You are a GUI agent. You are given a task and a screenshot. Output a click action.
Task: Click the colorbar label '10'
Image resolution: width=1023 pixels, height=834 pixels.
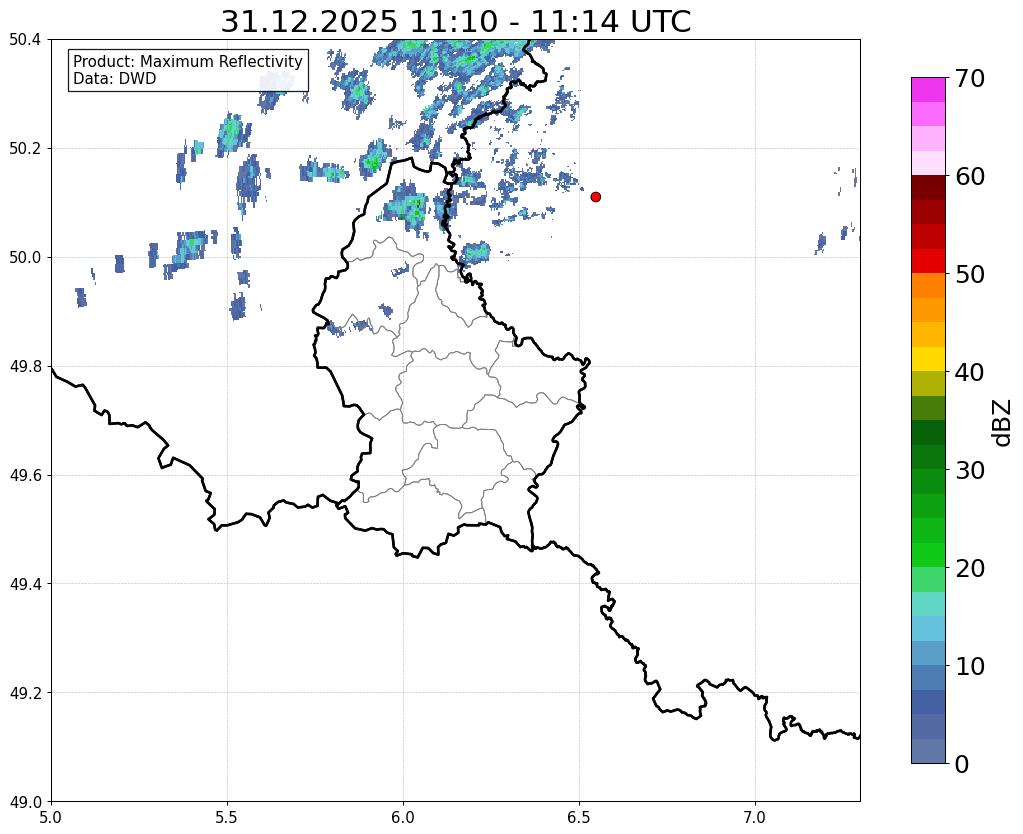pos(970,666)
